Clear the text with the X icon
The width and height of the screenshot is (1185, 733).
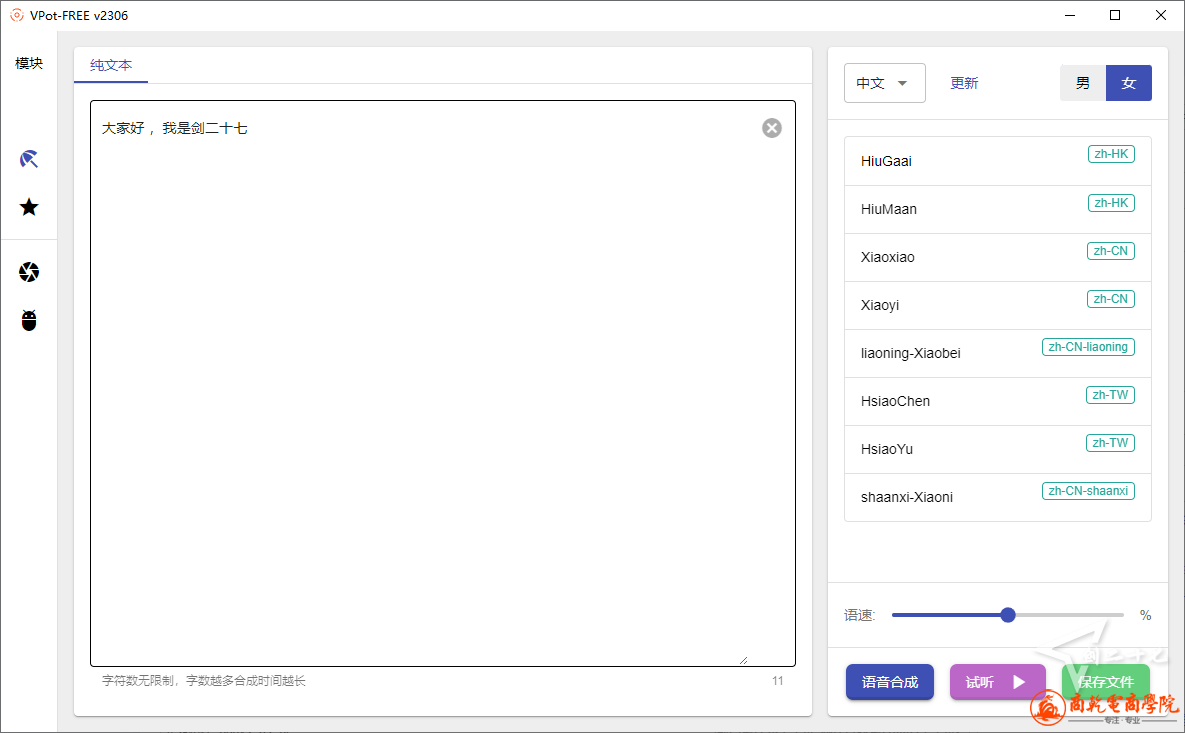coord(771,128)
